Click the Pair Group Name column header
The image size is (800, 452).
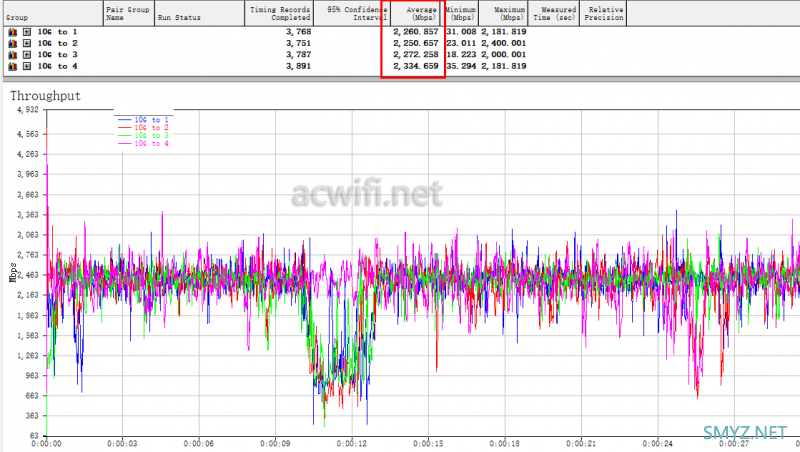[x=127, y=13]
